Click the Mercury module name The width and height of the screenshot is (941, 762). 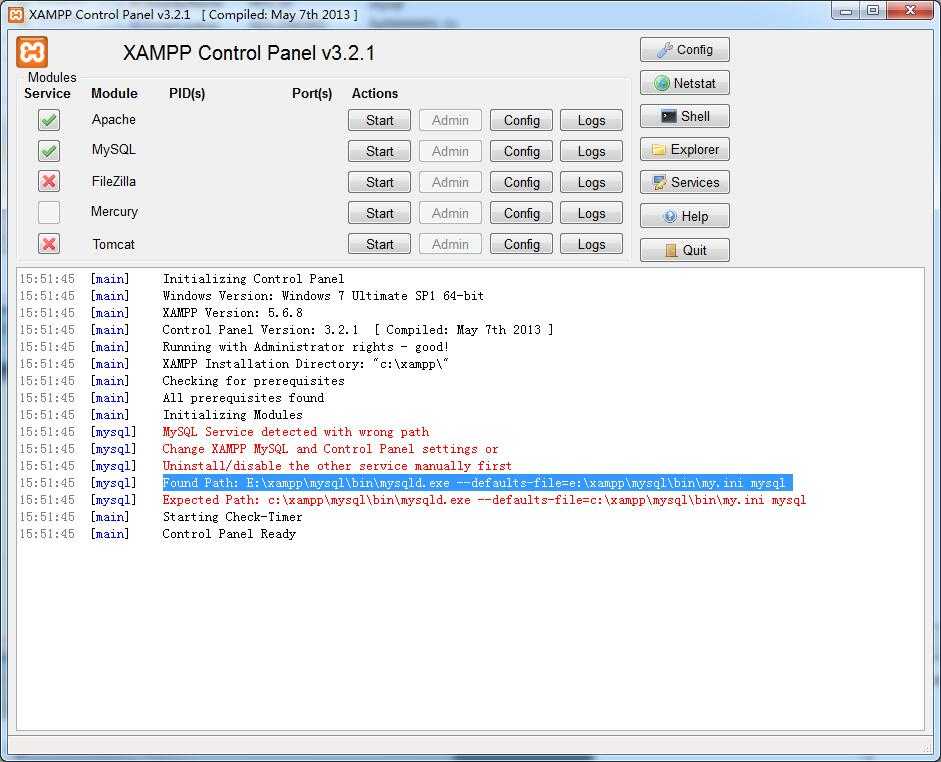click(114, 211)
